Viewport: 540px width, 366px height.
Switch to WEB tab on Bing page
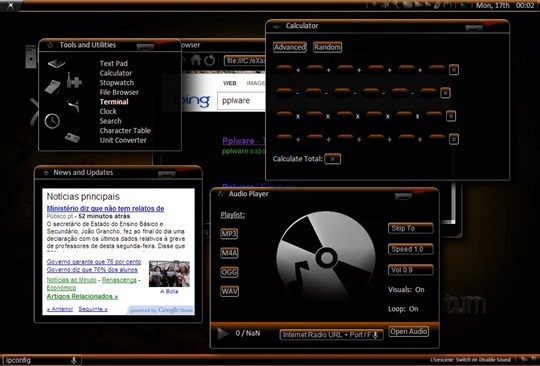[230, 83]
